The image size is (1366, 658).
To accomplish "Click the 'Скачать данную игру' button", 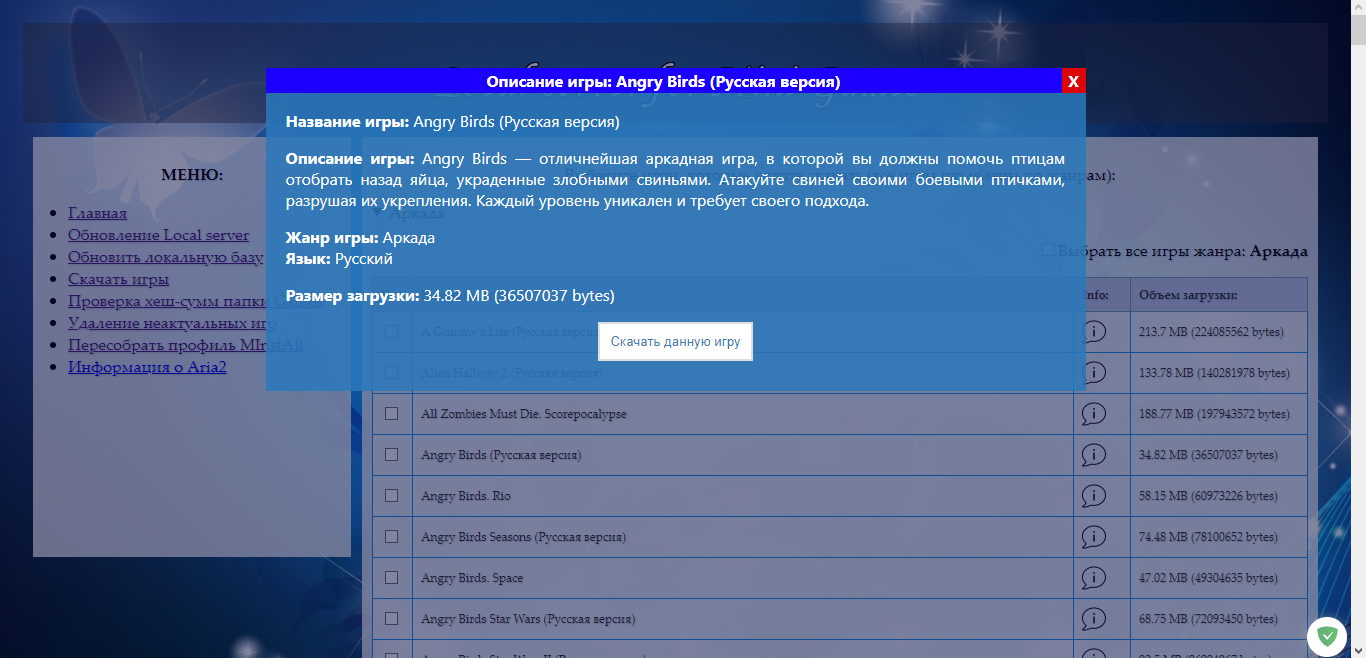I will click(x=676, y=341).
